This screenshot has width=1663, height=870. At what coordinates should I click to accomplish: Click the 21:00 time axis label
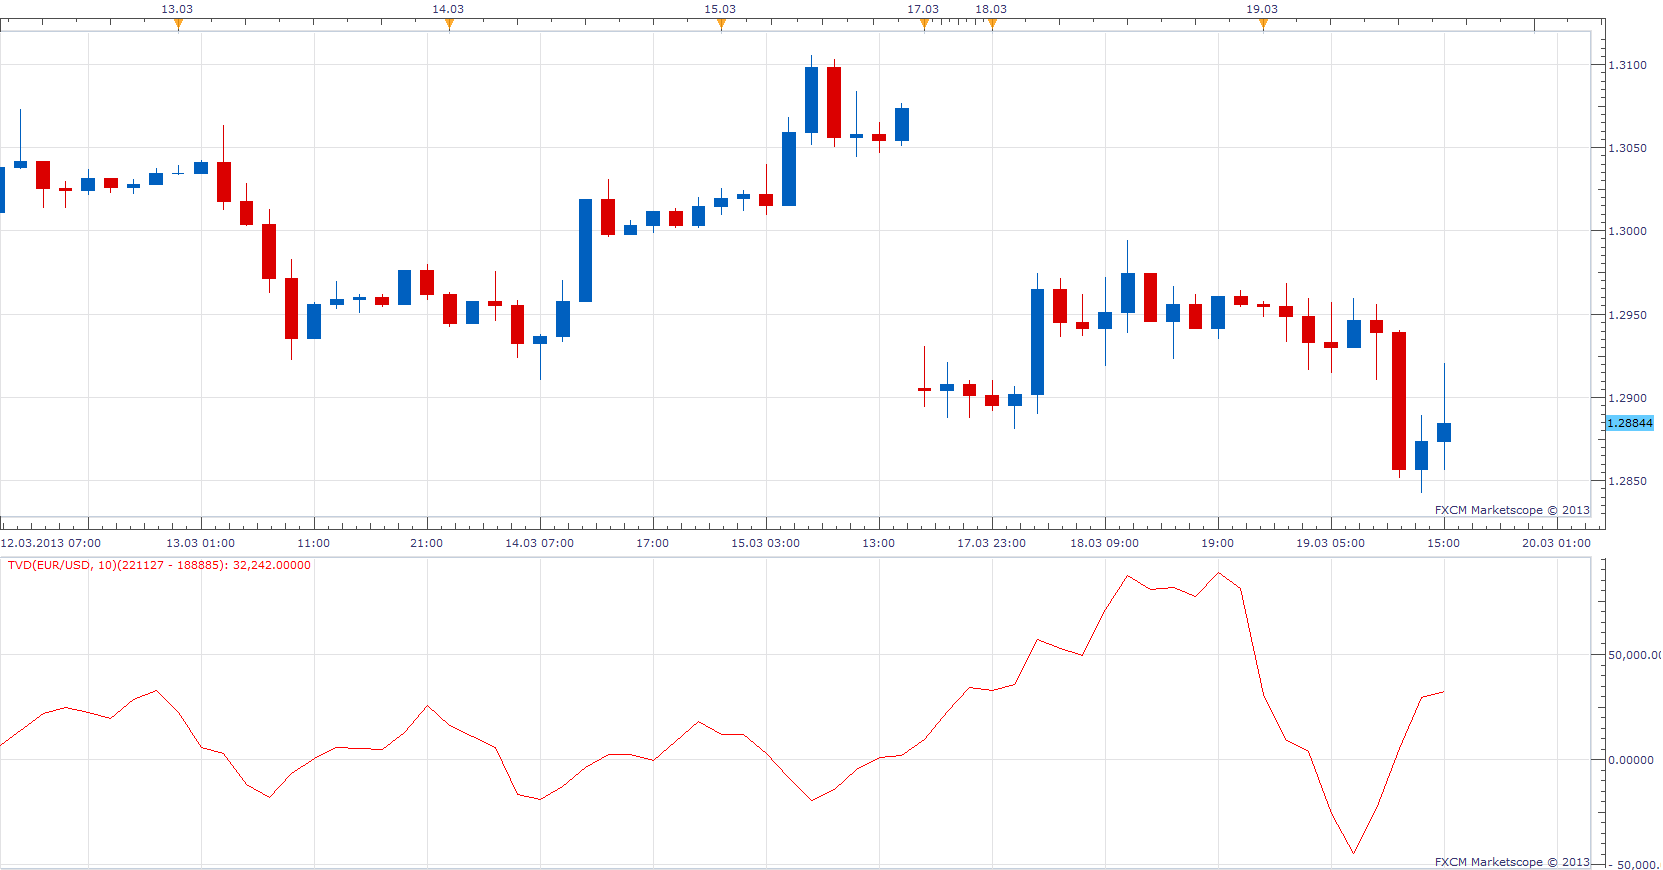[x=426, y=543]
